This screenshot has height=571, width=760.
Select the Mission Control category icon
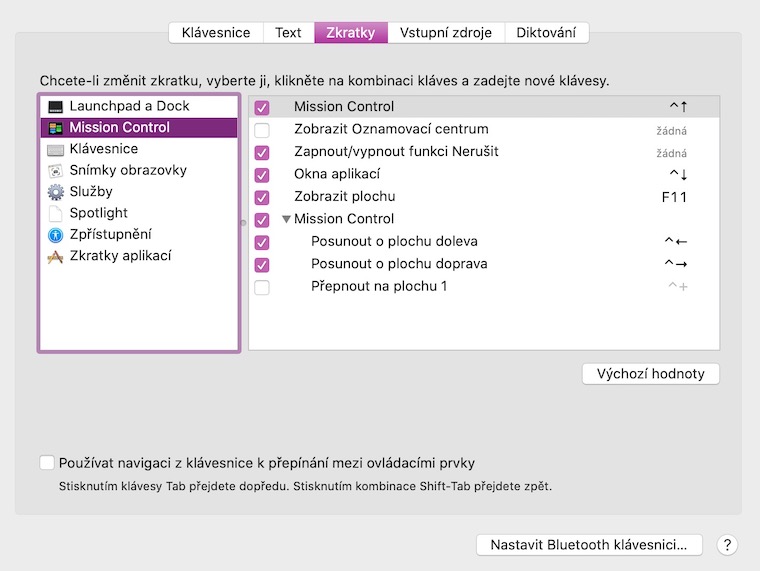pos(55,128)
